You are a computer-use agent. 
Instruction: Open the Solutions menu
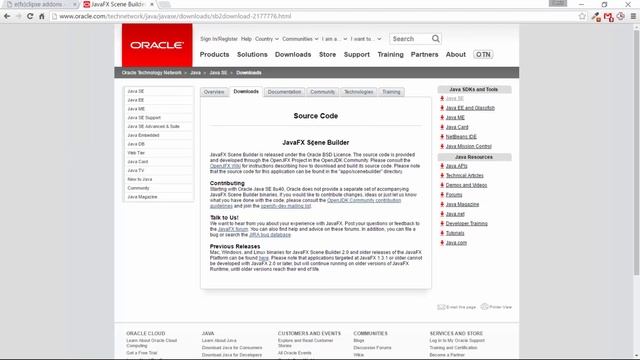coord(252,54)
